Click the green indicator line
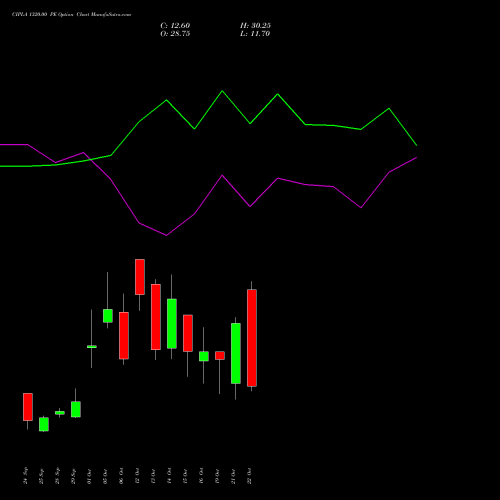500x500 pixels. point(222,91)
